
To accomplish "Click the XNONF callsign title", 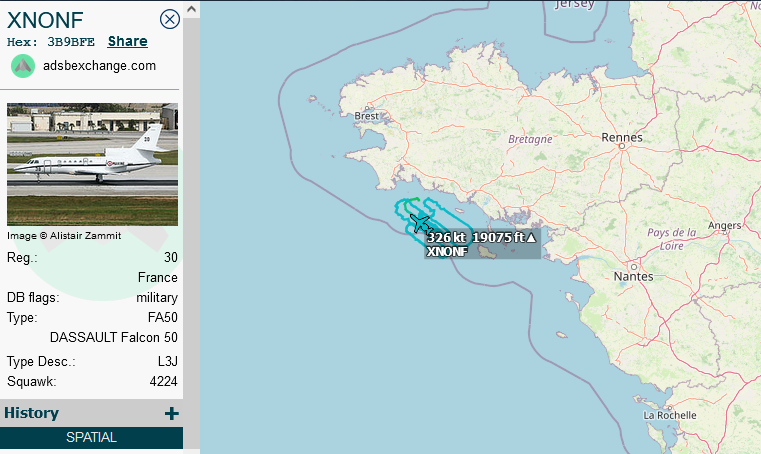I will point(45,20).
